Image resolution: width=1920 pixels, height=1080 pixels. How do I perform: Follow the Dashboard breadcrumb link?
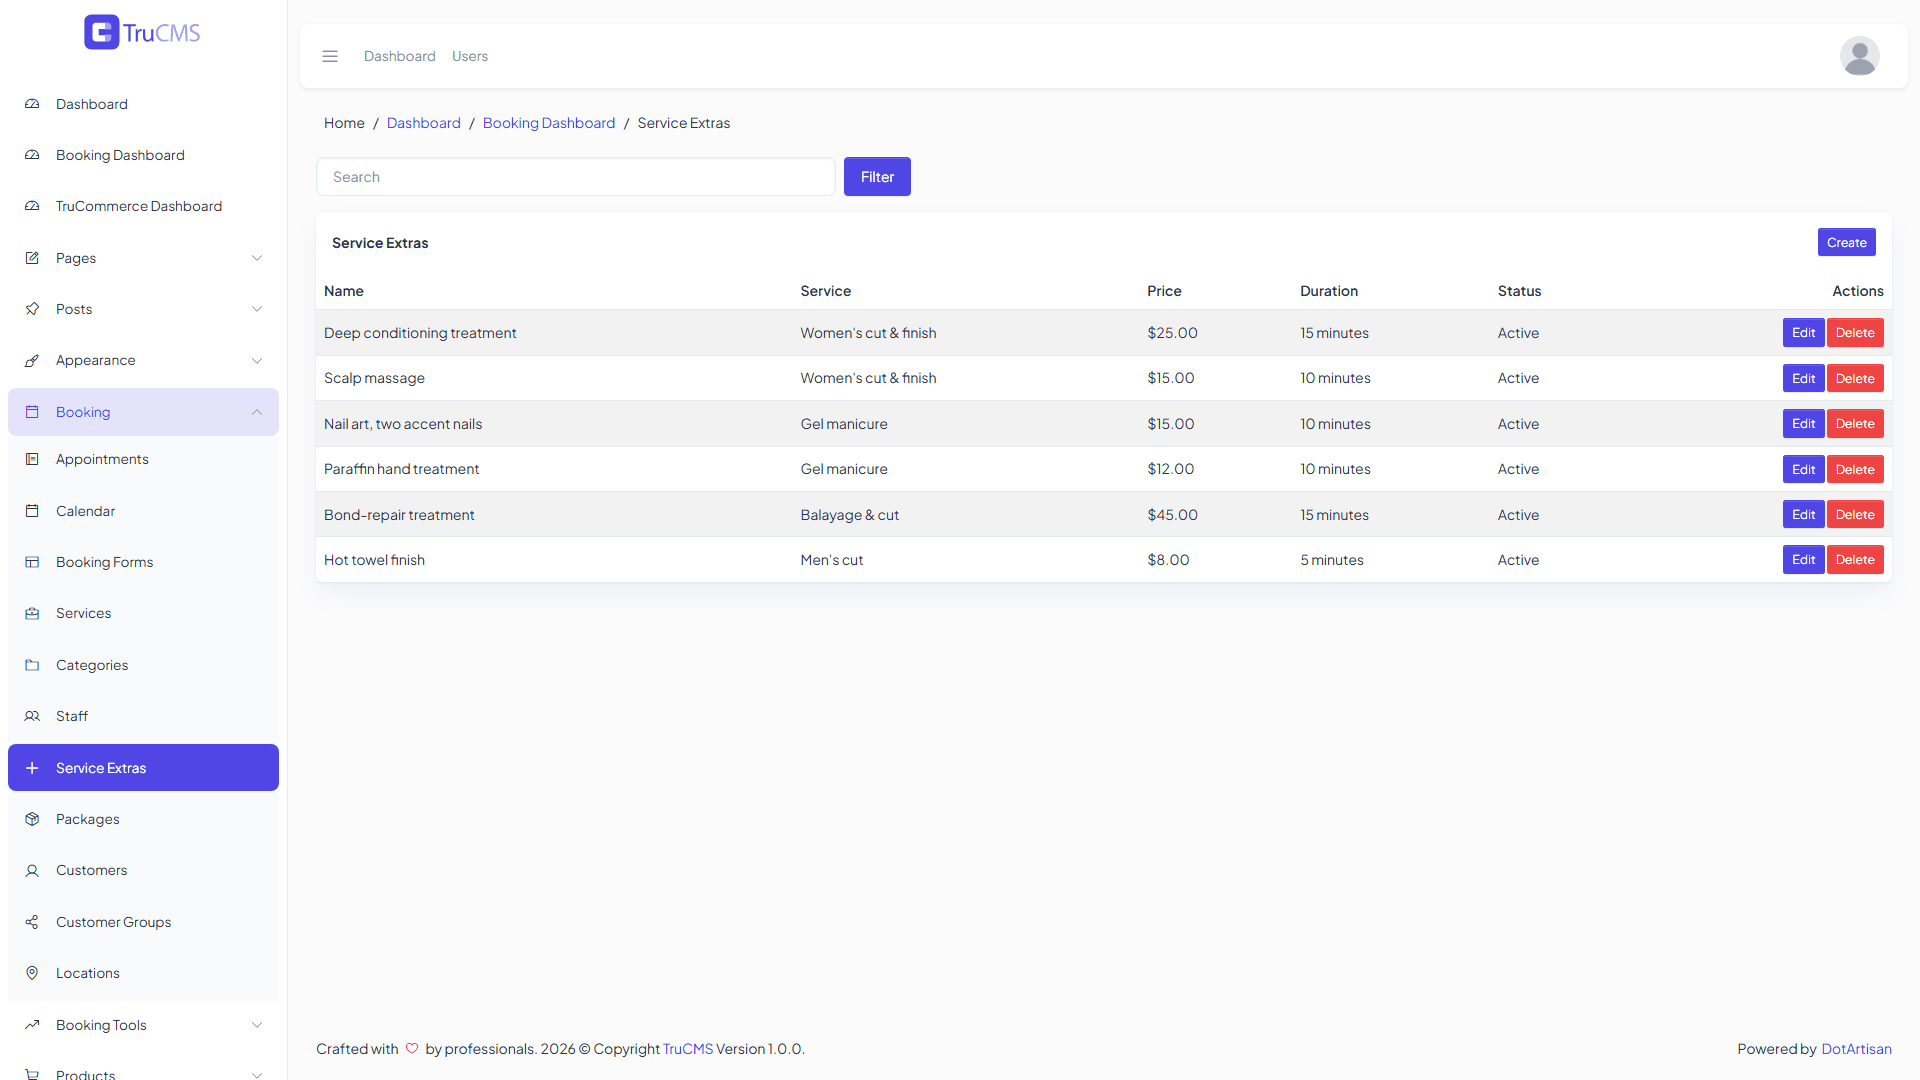(424, 123)
